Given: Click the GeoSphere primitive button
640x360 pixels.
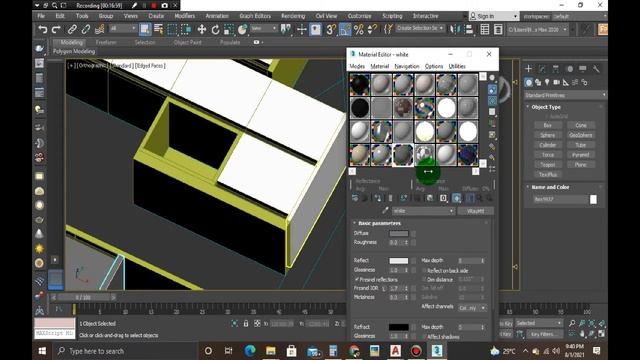Looking at the screenshot, I should (x=581, y=135).
